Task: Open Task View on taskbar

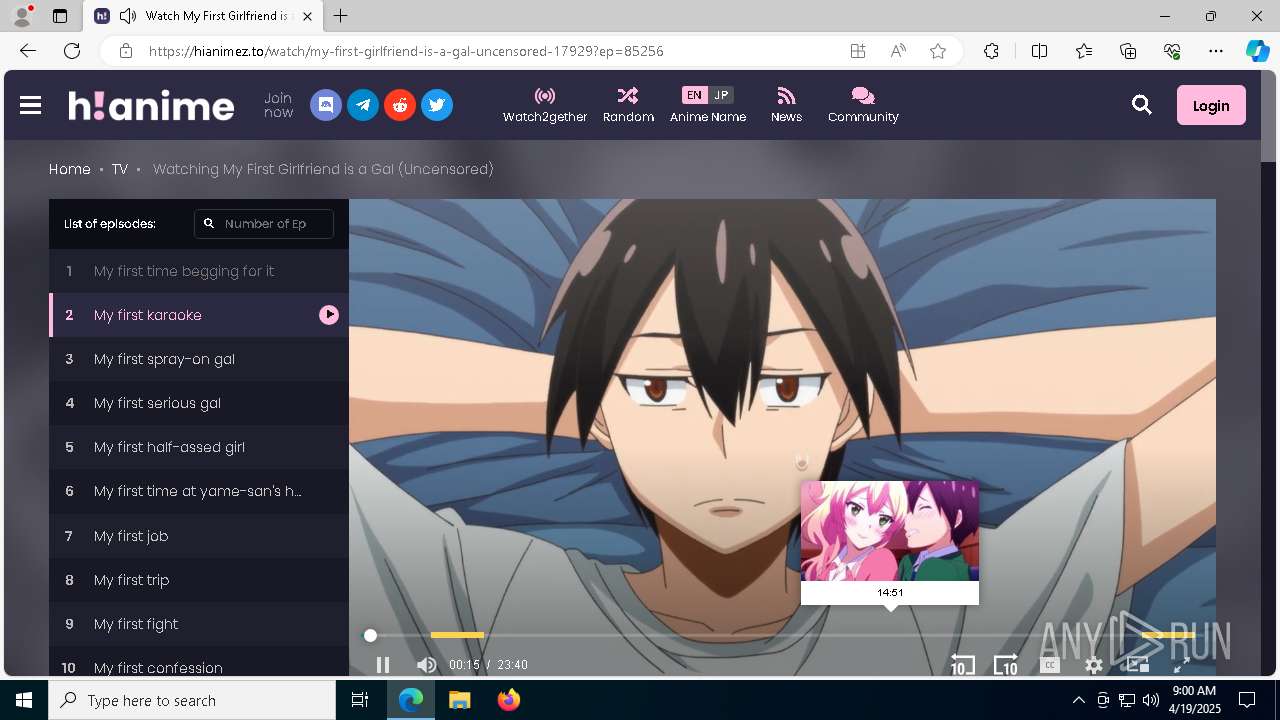Action: tap(360, 700)
